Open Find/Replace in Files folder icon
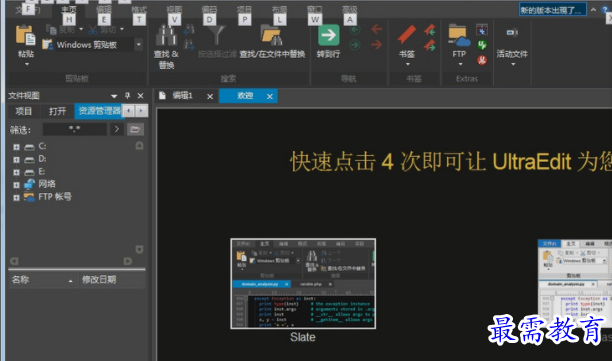The width and height of the screenshot is (612, 361). [x=272, y=36]
